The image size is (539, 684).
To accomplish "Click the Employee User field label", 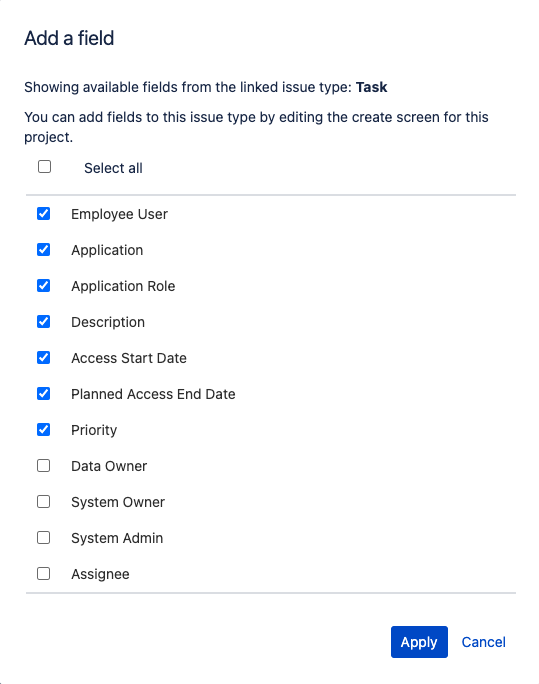I will click(119, 214).
